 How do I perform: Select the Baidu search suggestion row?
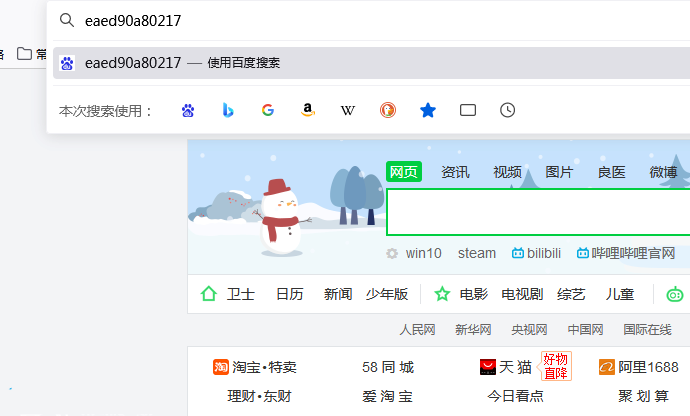pyautogui.click(x=371, y=63)
